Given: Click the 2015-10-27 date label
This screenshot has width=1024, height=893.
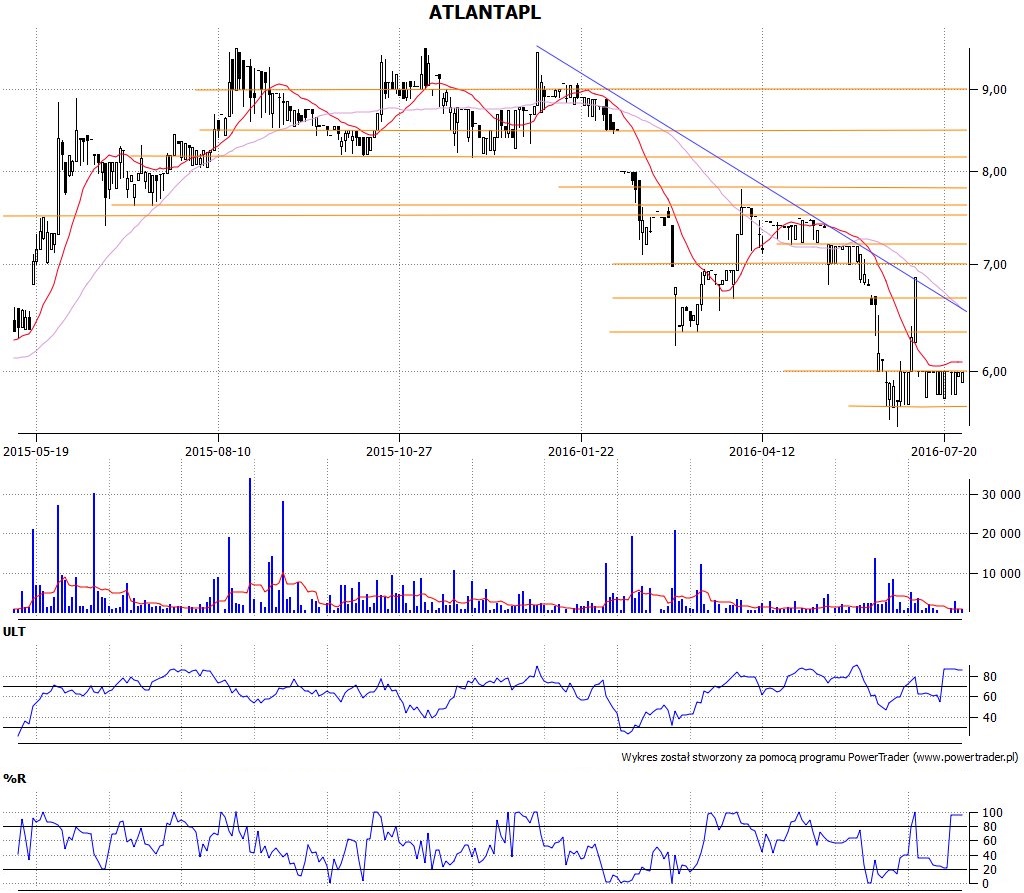Looking at the screenshot, I should [399, 451].
